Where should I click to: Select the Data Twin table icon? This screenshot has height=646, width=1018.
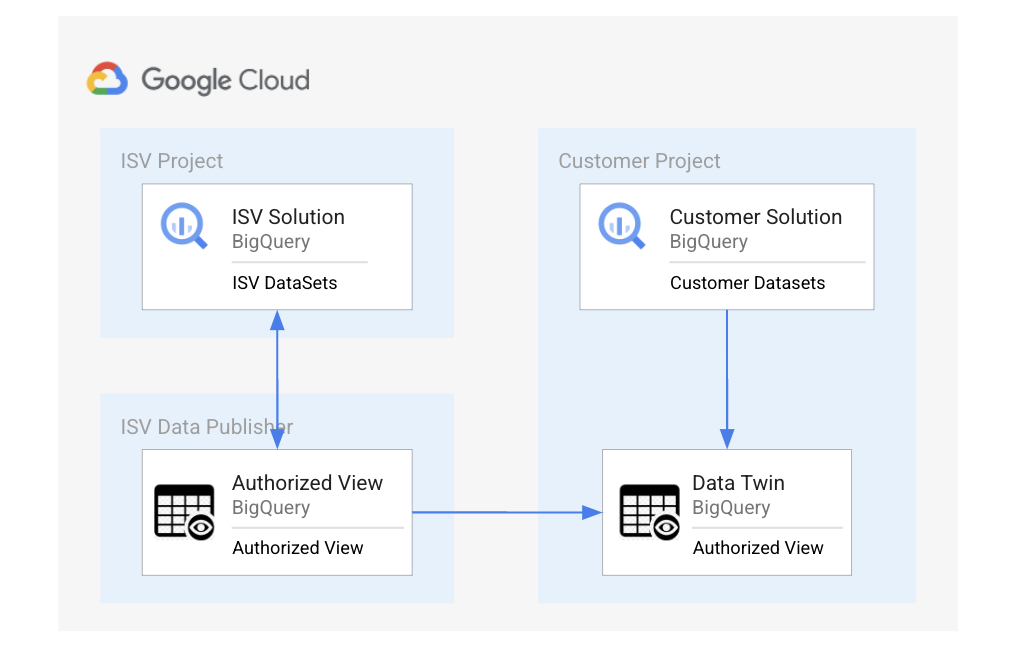coord(650,510)
